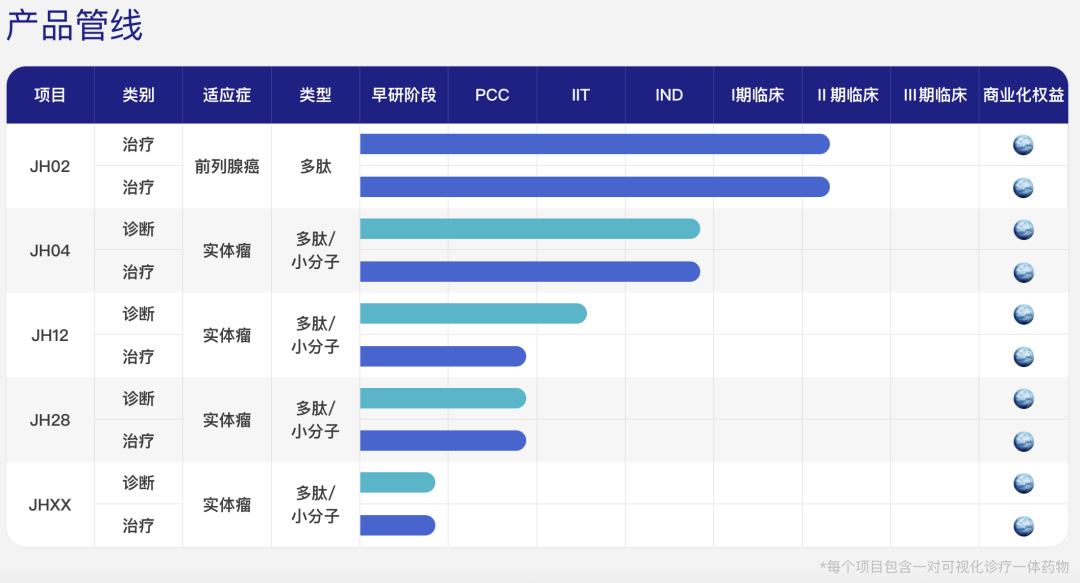Choose the III期临床 header

934,95
